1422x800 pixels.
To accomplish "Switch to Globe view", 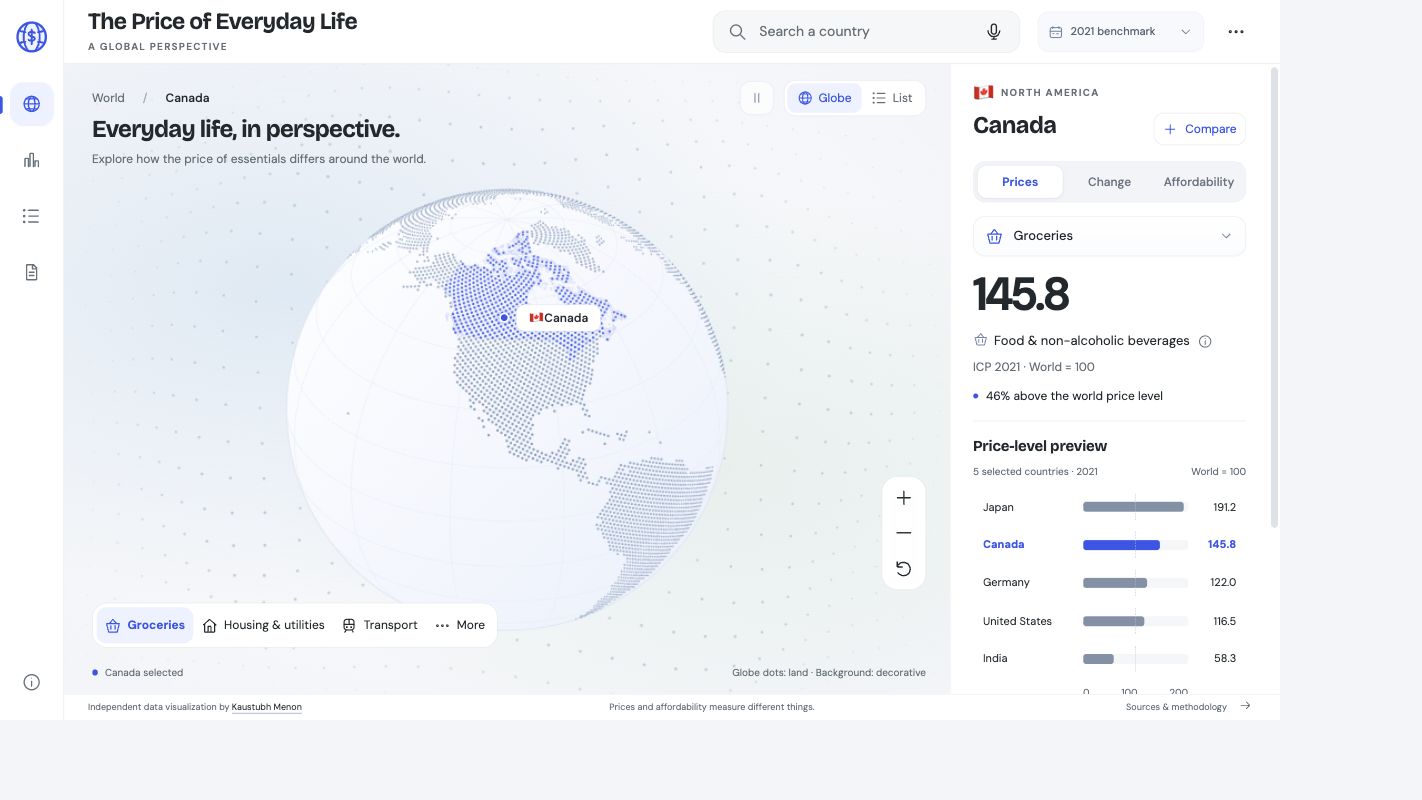I will [x=825, y=98].
